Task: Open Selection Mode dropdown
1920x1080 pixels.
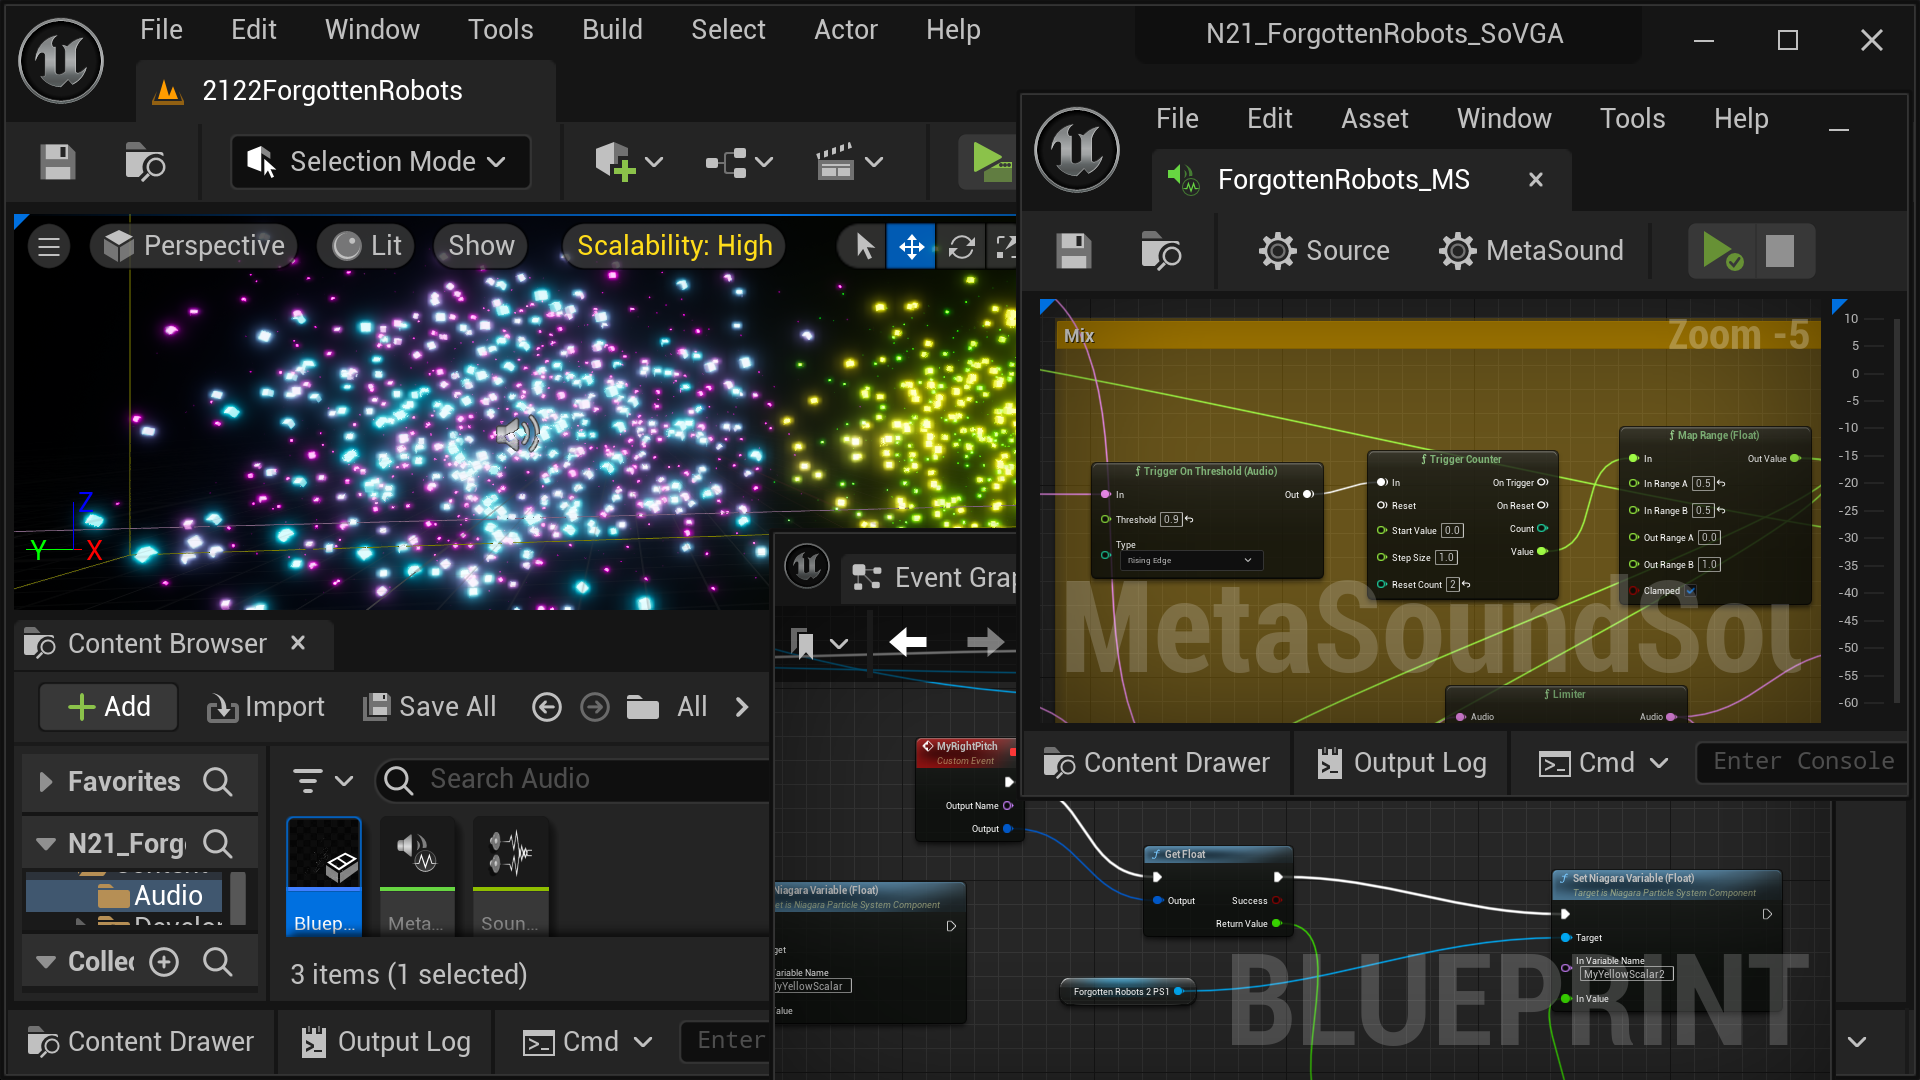Action: [x=380, y=162]
